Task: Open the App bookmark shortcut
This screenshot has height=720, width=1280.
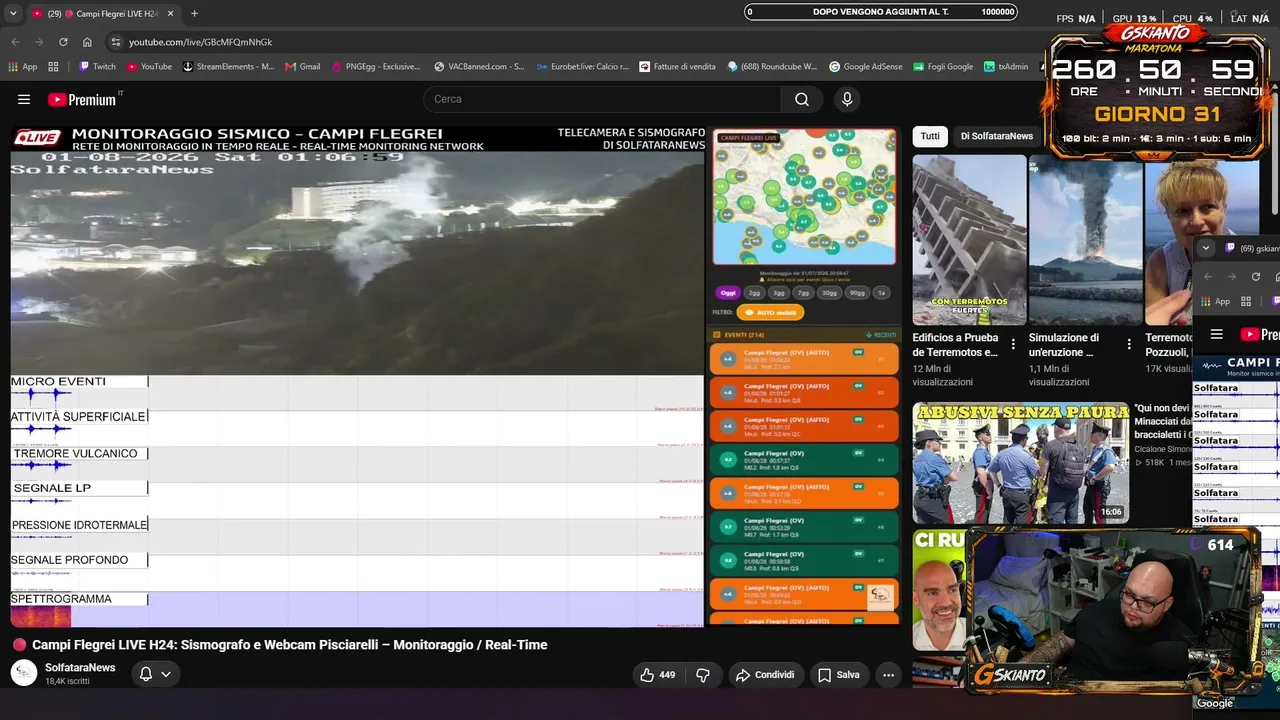Action: tap(23, 67)
